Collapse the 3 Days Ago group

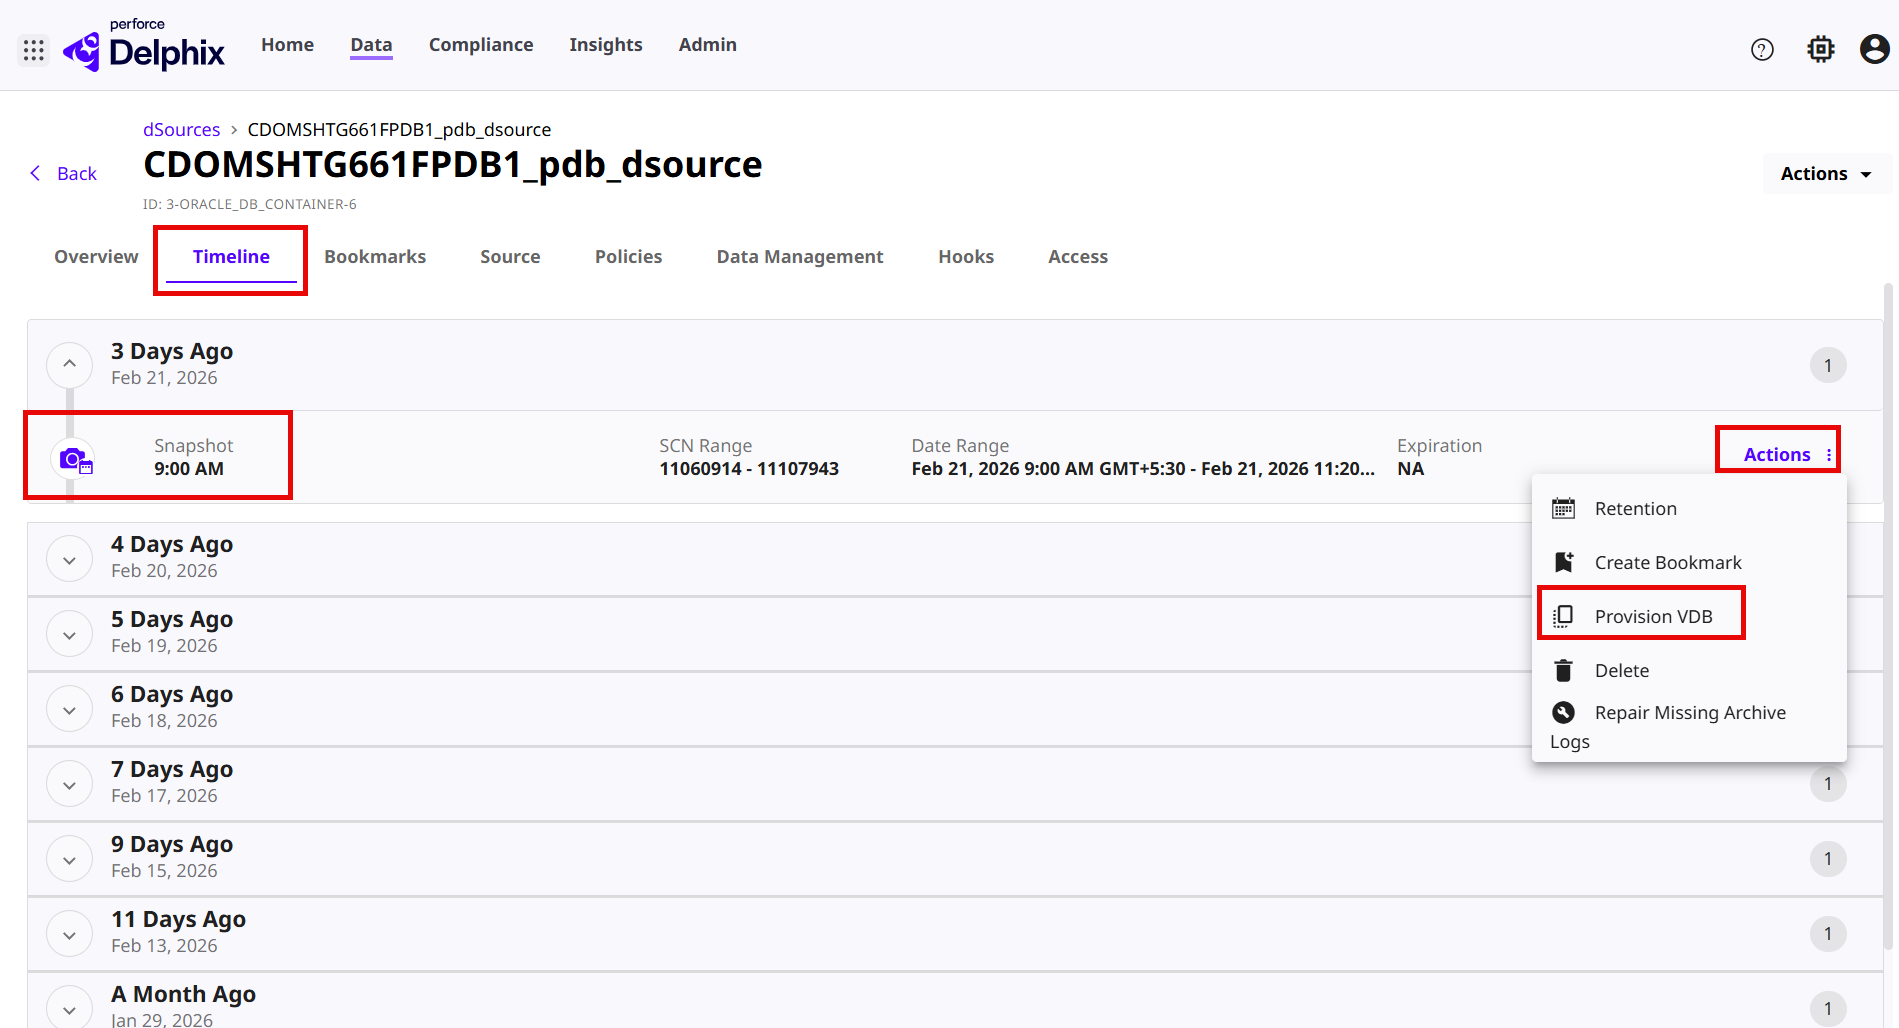tap(70, 364)
